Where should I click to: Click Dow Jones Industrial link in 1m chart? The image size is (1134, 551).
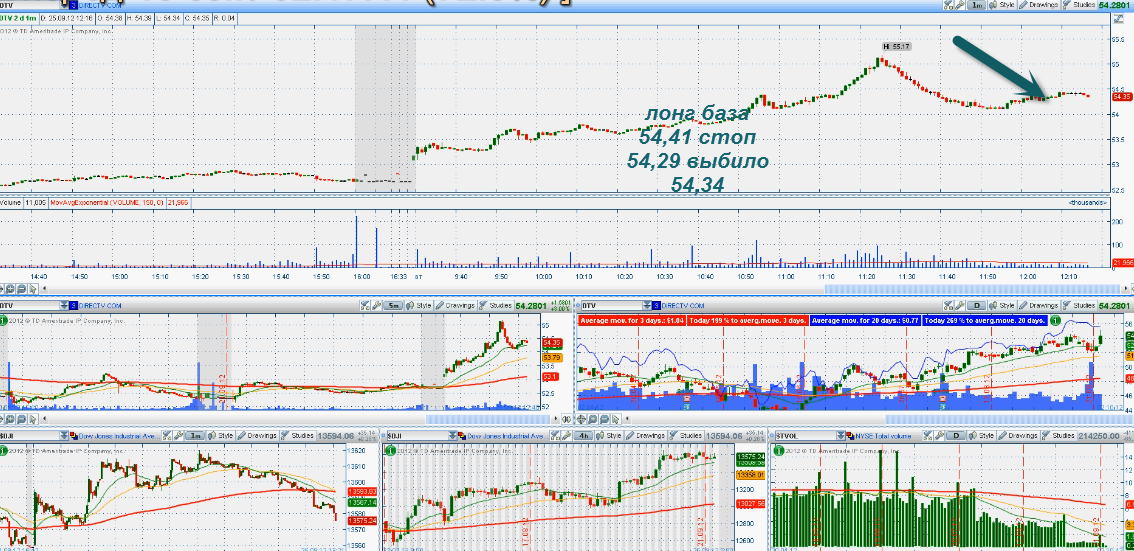(x=120, y=436)
